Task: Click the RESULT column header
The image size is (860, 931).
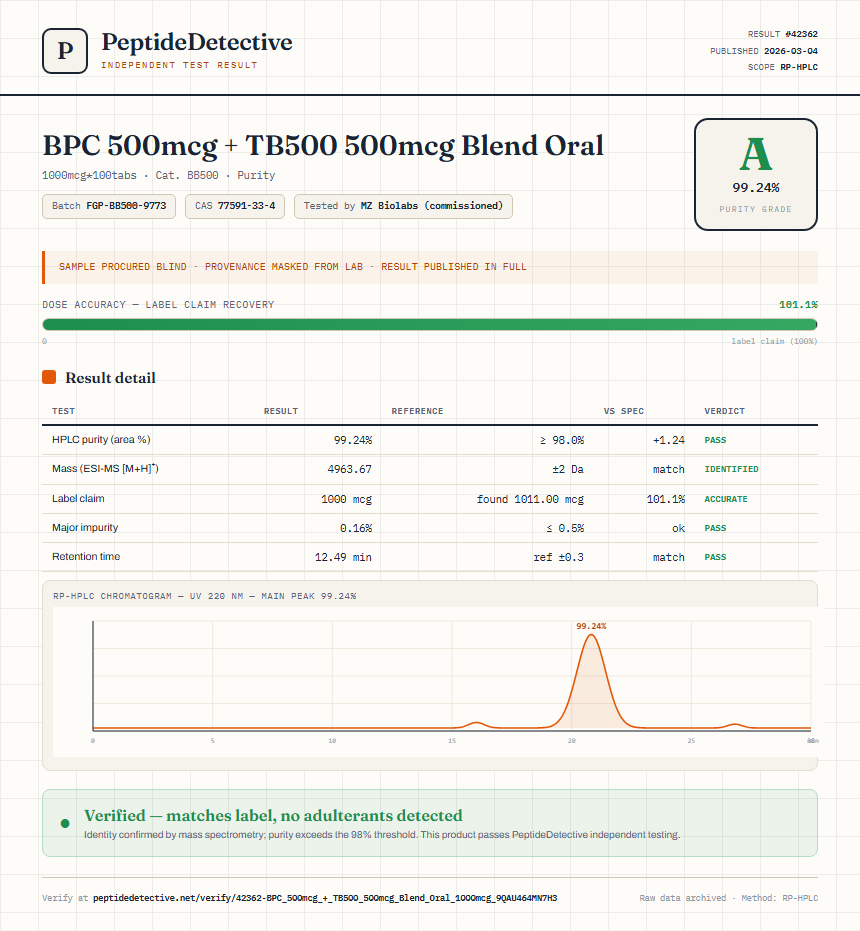Action: tap(281, 411)
